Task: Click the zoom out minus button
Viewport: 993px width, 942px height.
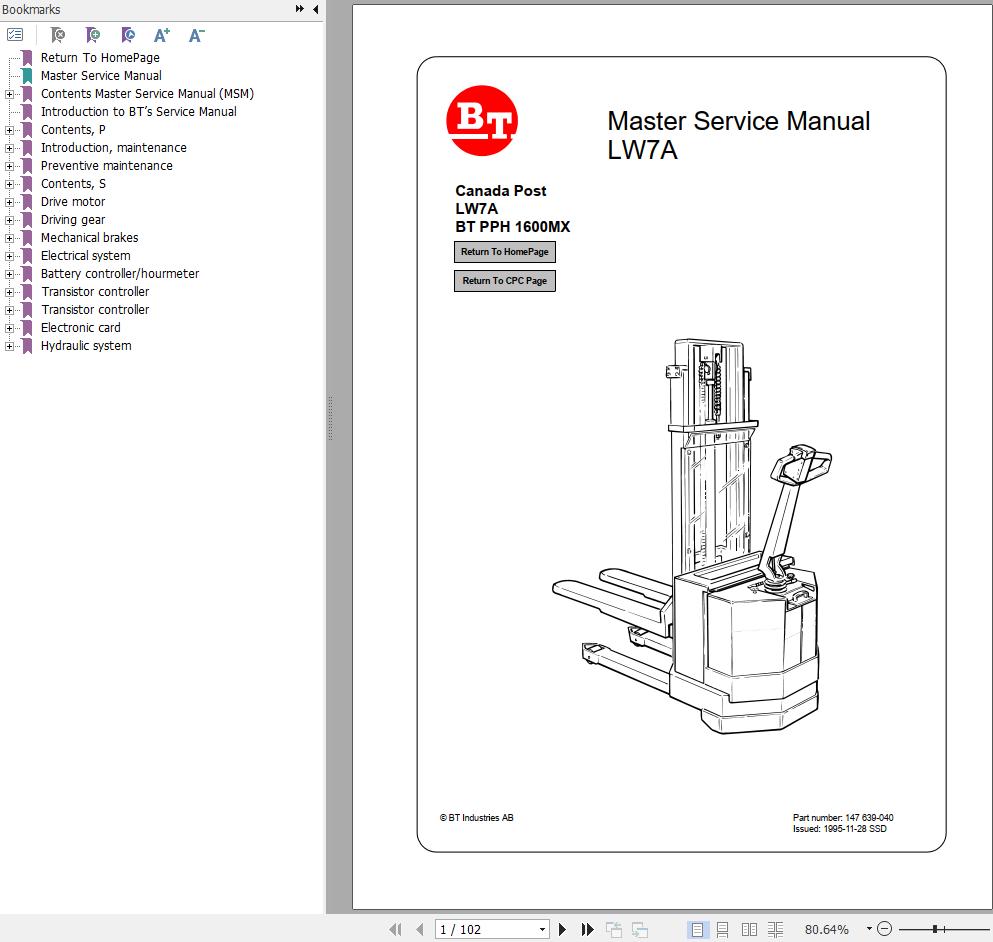Action: point(884,929)
